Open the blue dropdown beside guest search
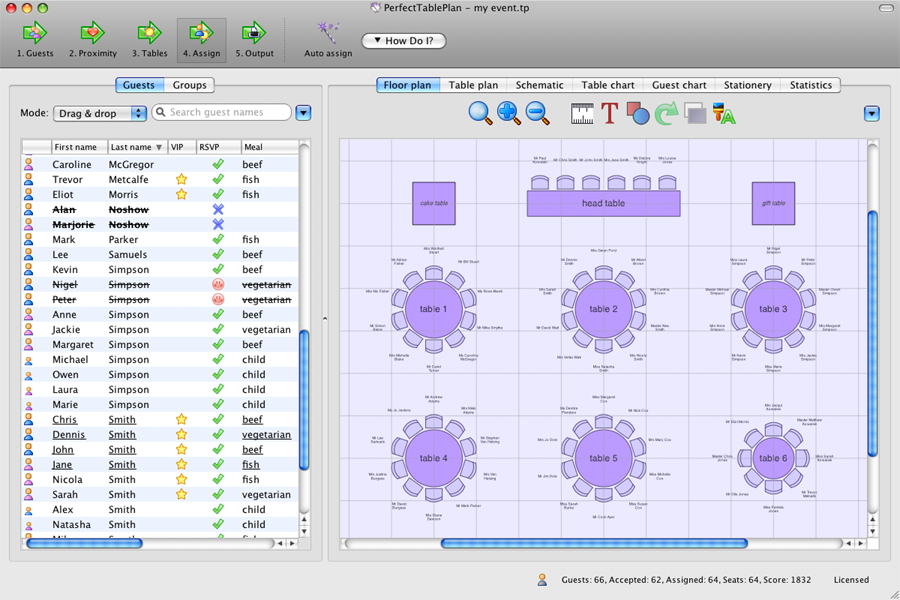900x600 pixels. coord(304,113)
